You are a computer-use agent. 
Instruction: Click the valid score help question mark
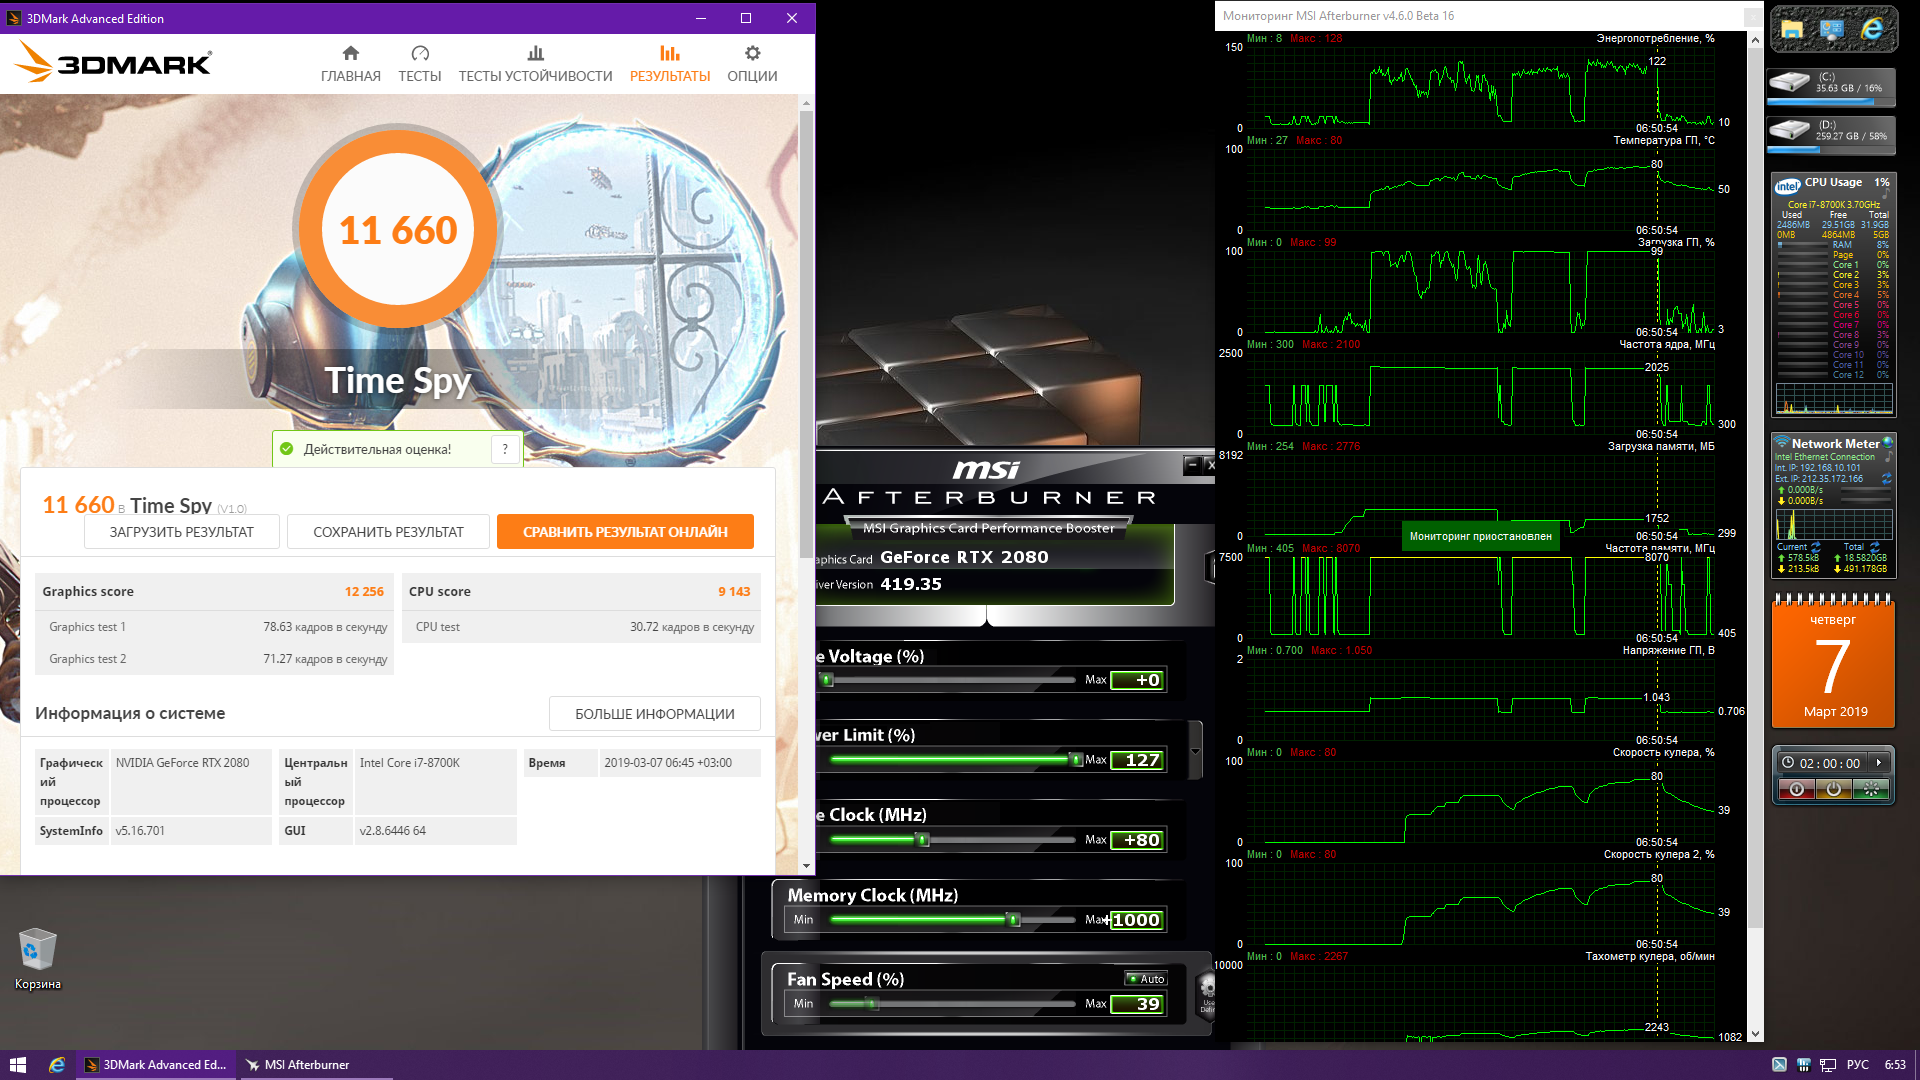tap(505, 449)
